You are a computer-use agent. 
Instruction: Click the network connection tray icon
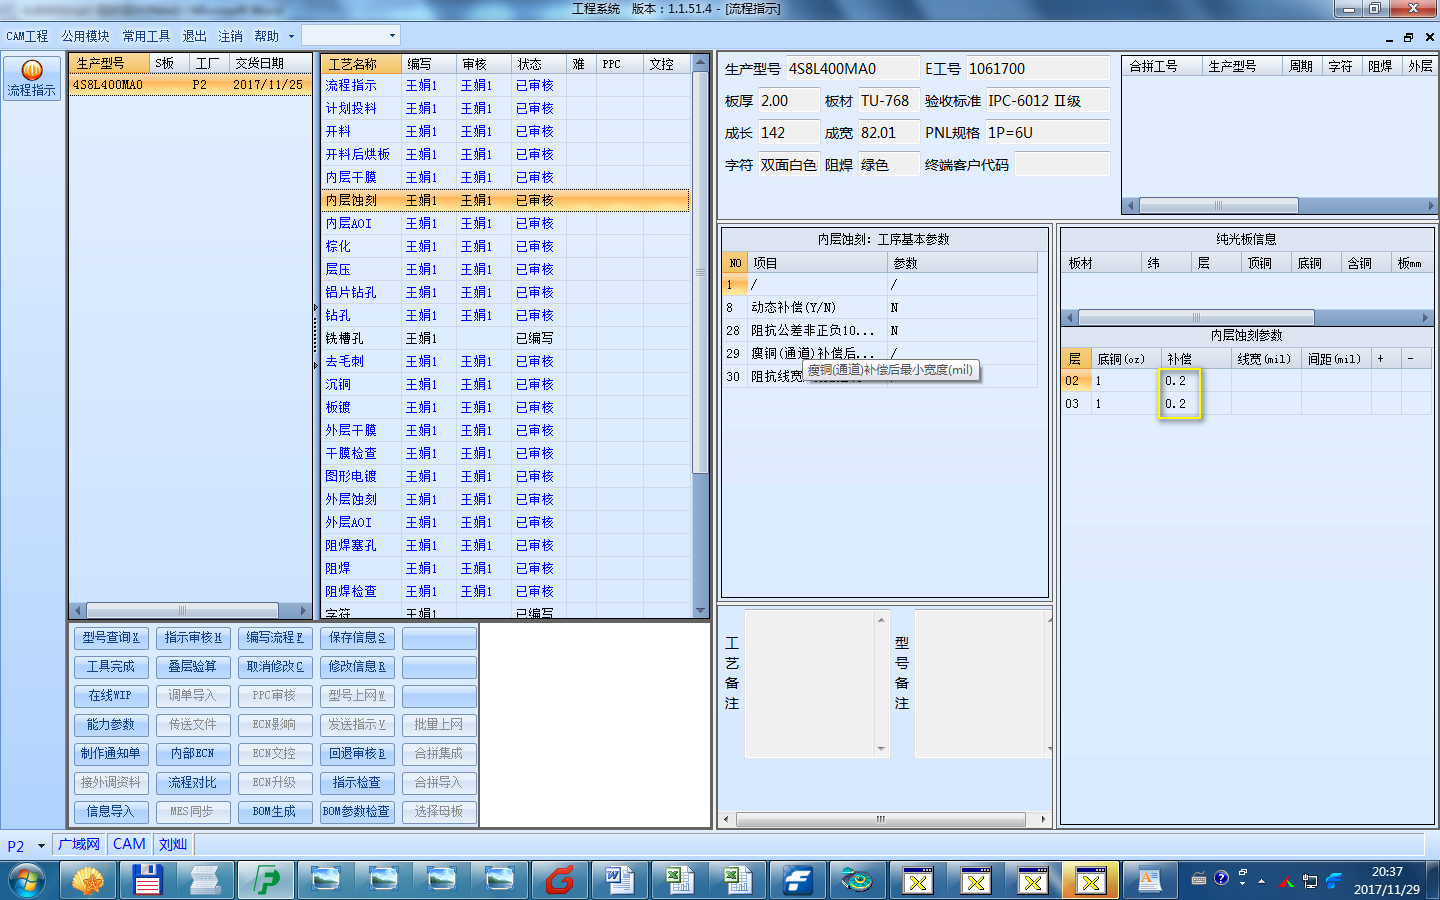point(1309,882)
